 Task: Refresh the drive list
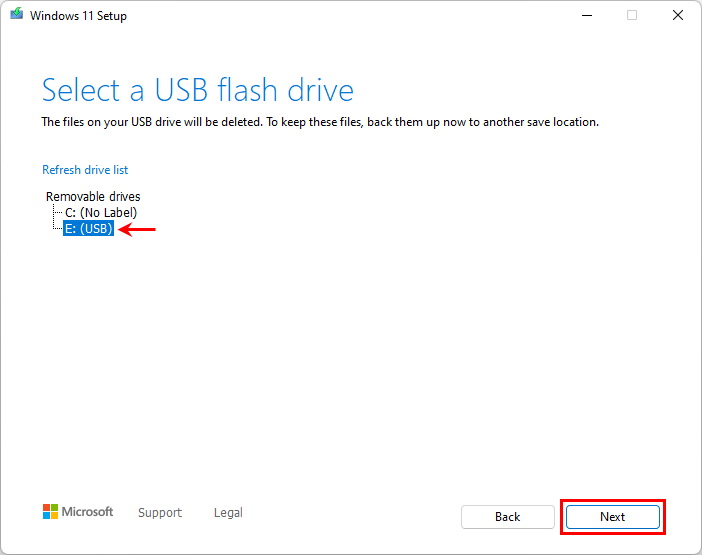coord(85,170)
